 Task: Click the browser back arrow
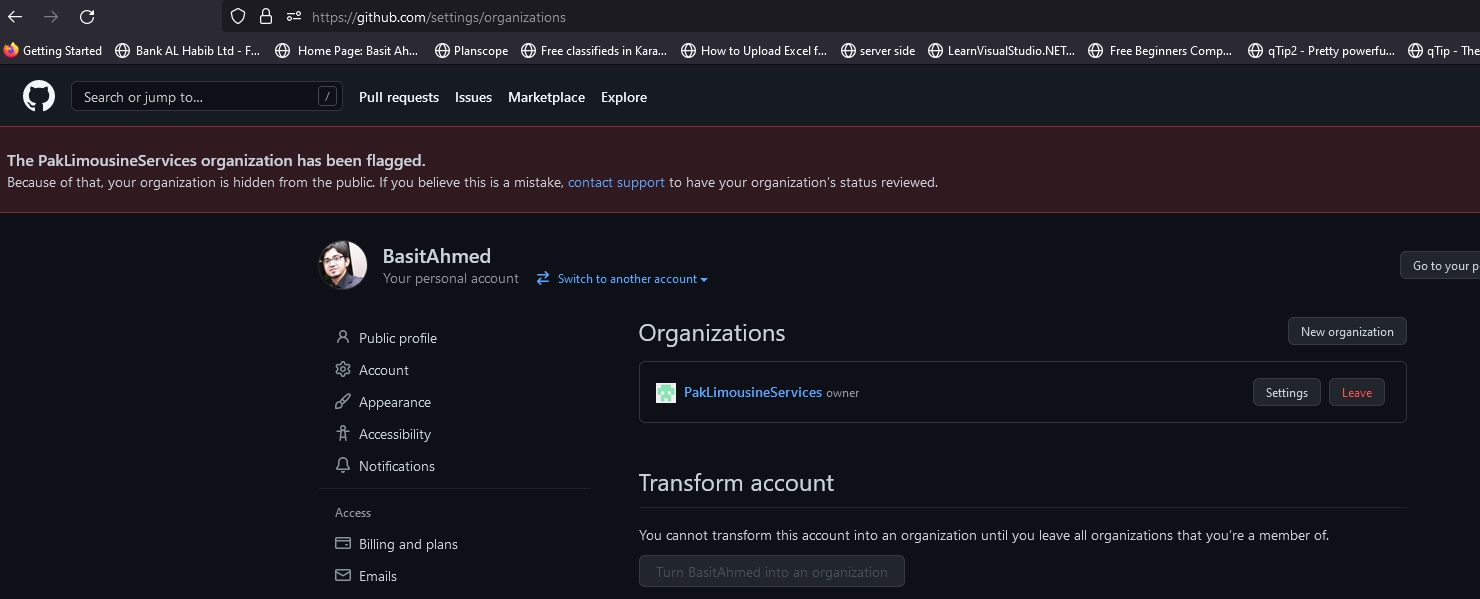coord(15,17)
